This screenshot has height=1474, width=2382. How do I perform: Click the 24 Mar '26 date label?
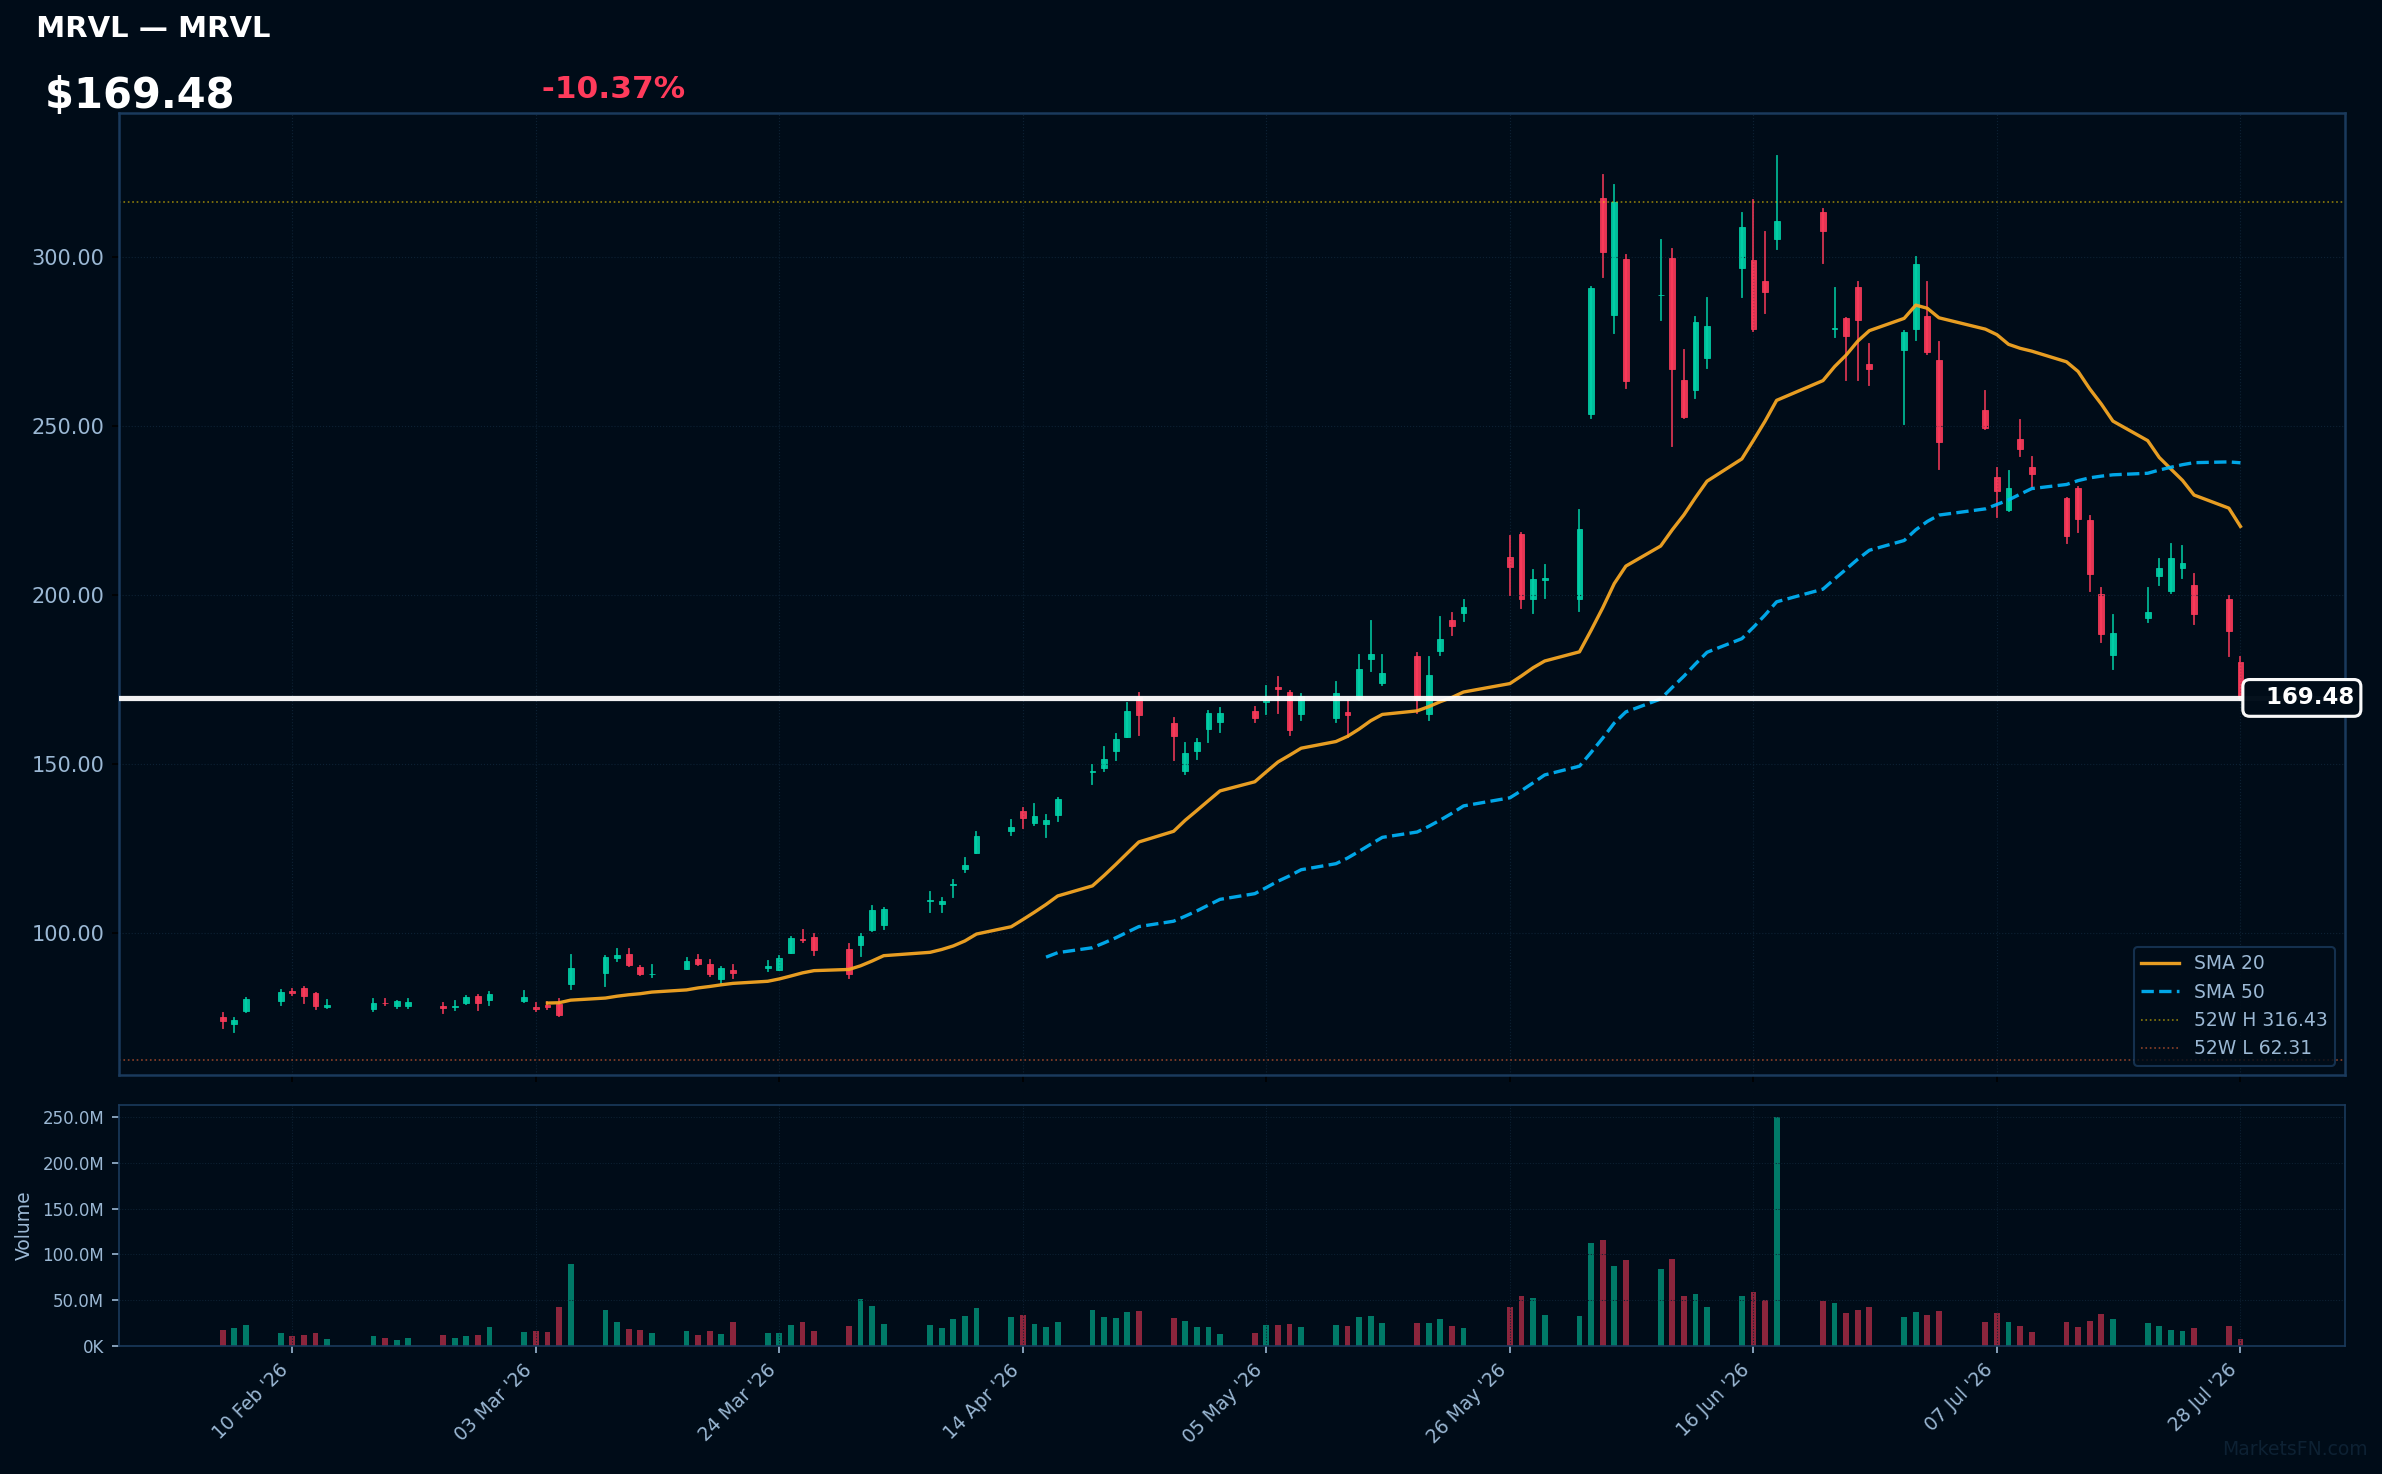737,1401
